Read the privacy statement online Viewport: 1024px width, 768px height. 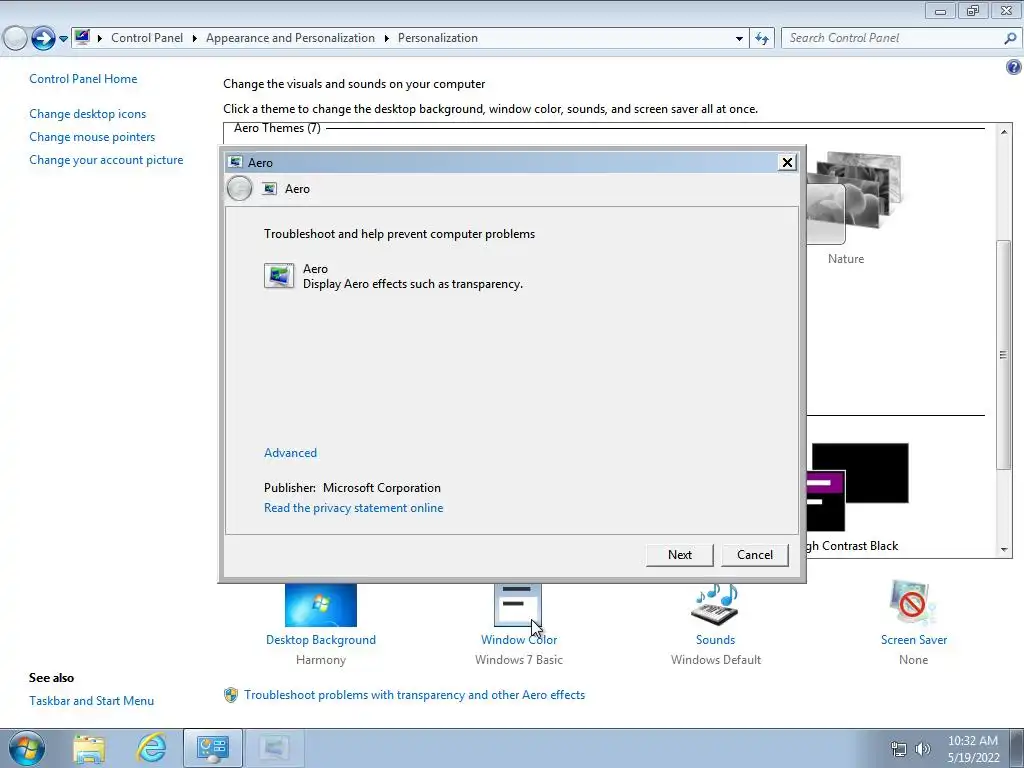(x=353, y=507)
